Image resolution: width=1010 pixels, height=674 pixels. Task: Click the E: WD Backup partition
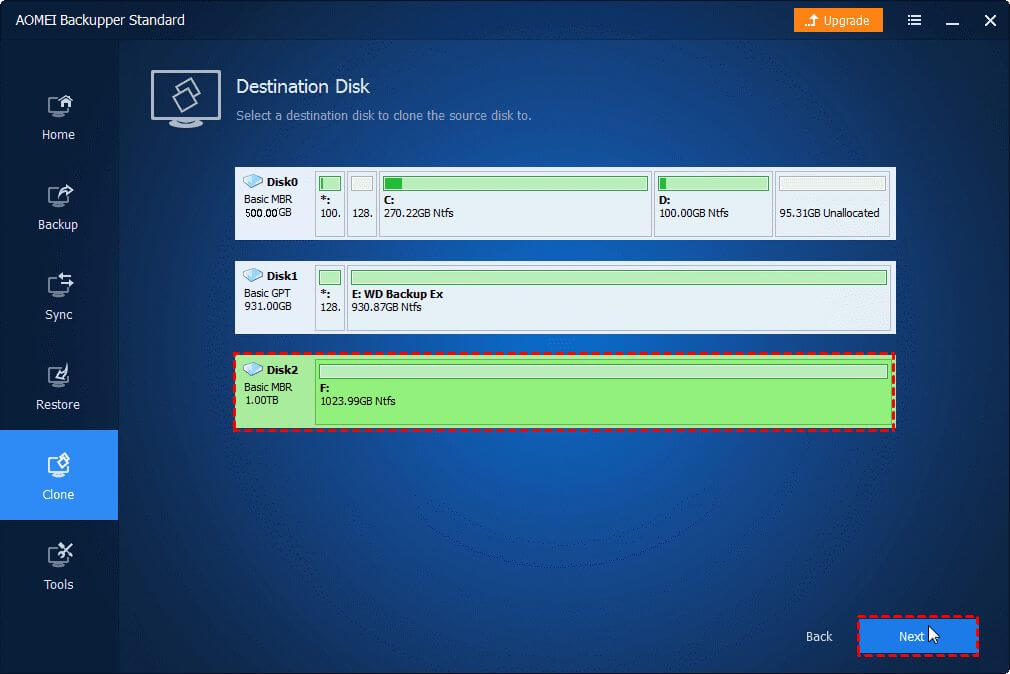pos(618,298)
